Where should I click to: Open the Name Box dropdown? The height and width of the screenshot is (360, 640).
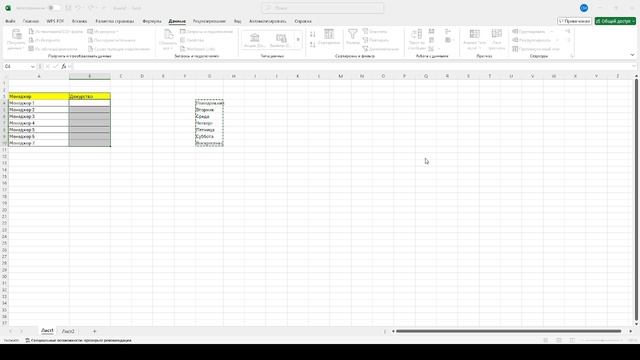click(x=32, y=67)
